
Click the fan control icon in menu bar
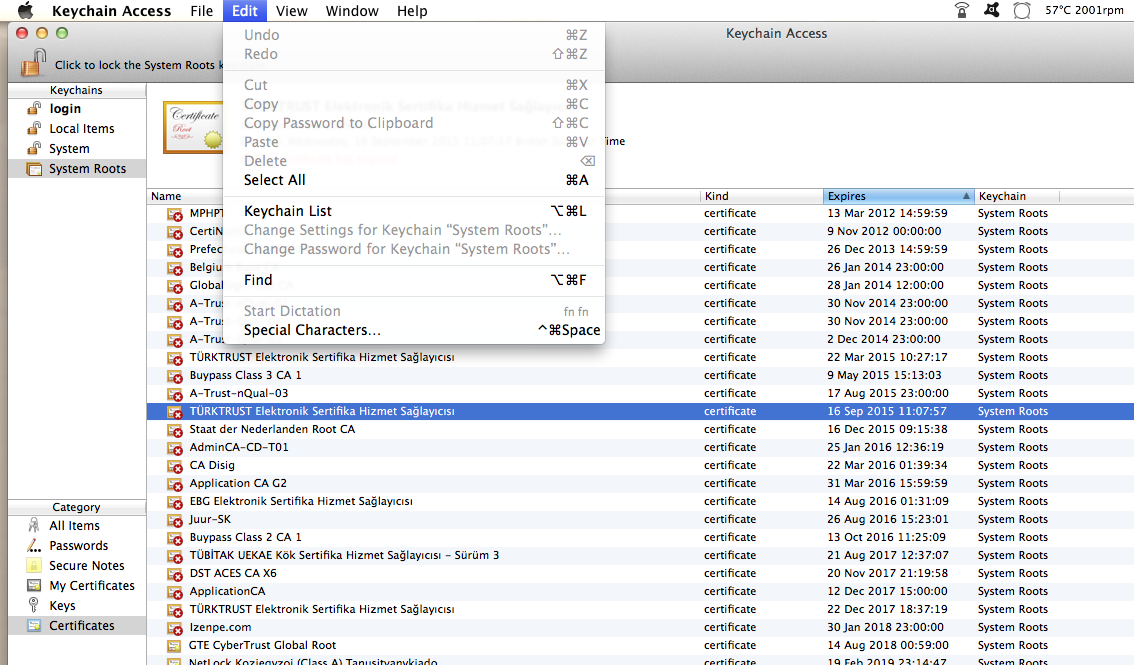click(x=992, y=10)
